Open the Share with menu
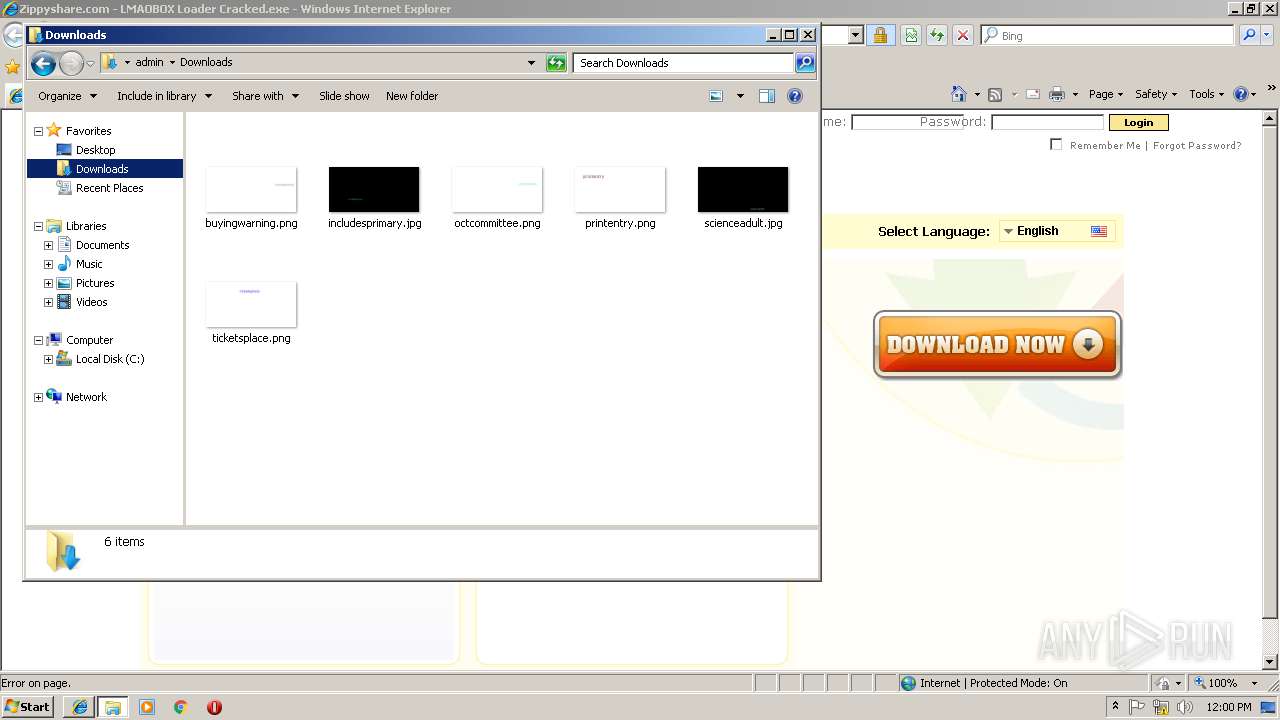This screenshot has width=1280, height=720. click(265, 96)
